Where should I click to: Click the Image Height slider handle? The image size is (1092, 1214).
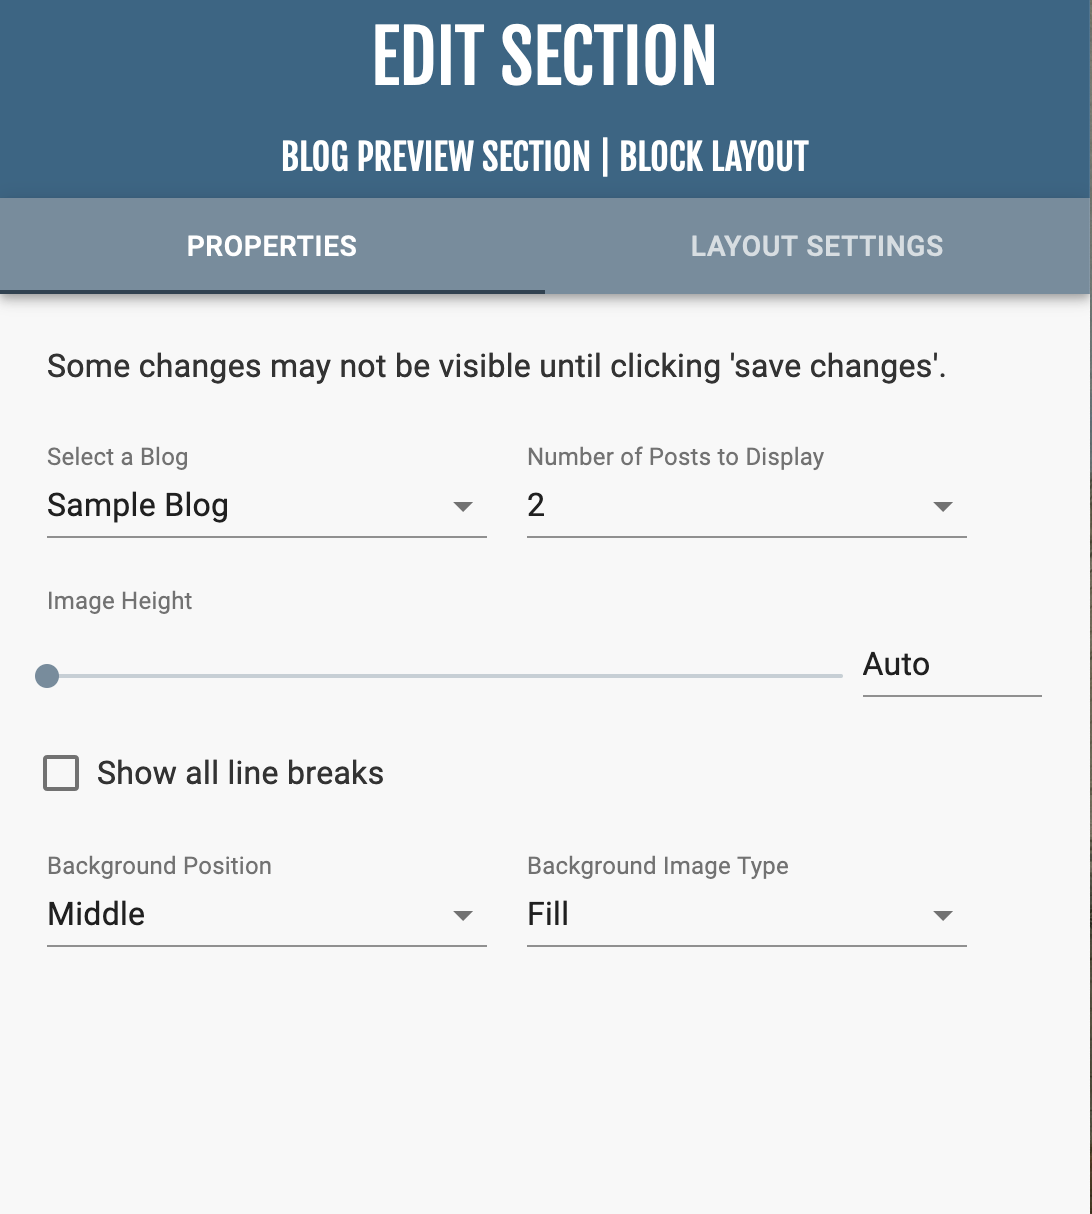click(47, 677)
